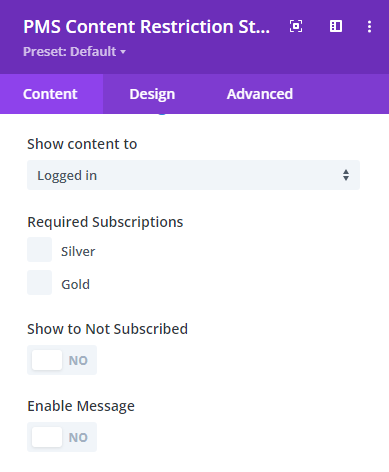Click the Required Subscriptions label
389x472 pixels.
point(105,222)
